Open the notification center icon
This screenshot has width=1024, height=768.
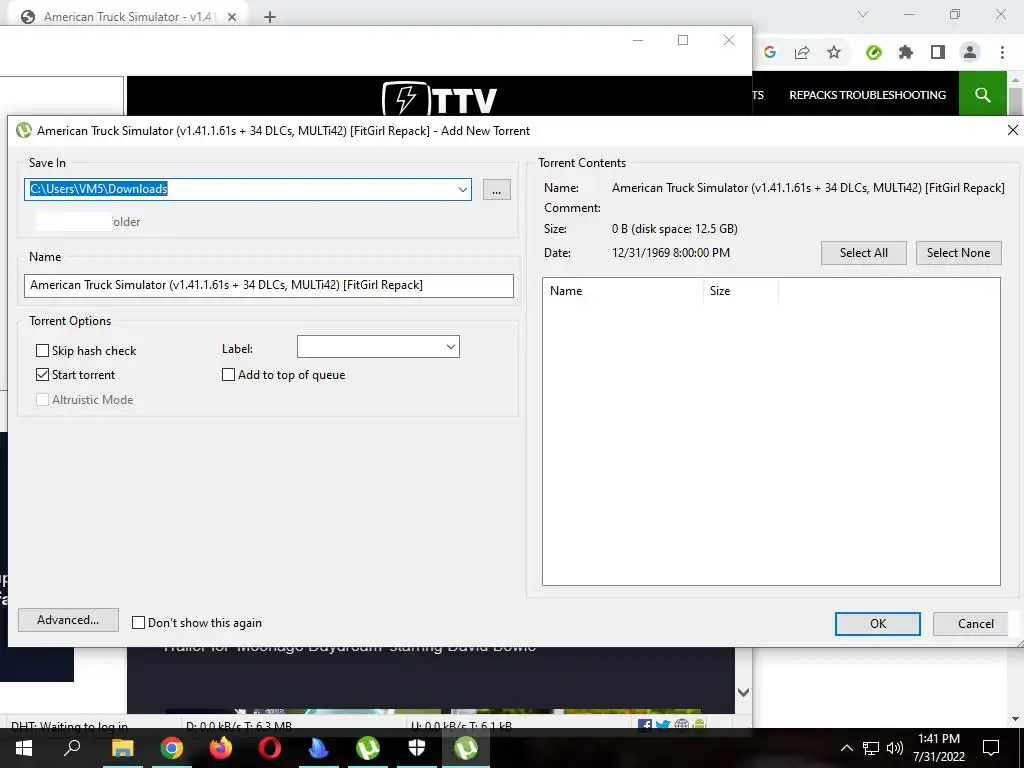[991, 748]
